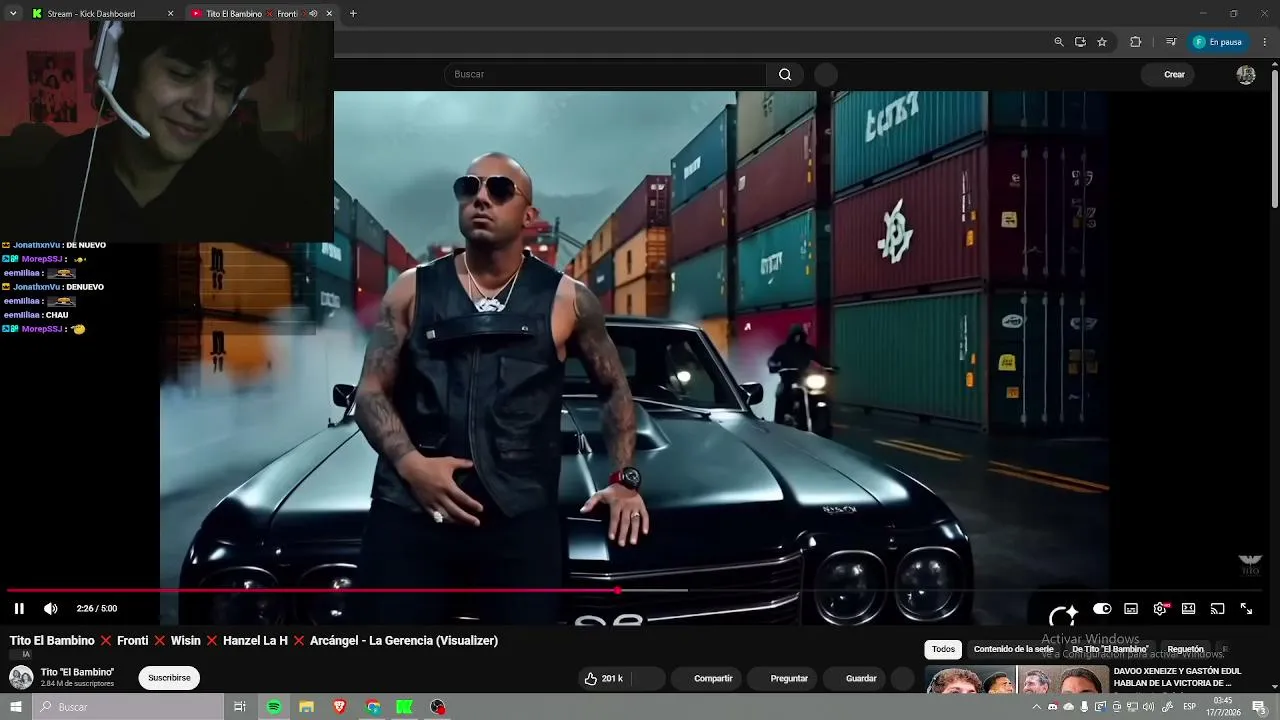Open Tito "El Bambino" channel avatar

[21, 677]
